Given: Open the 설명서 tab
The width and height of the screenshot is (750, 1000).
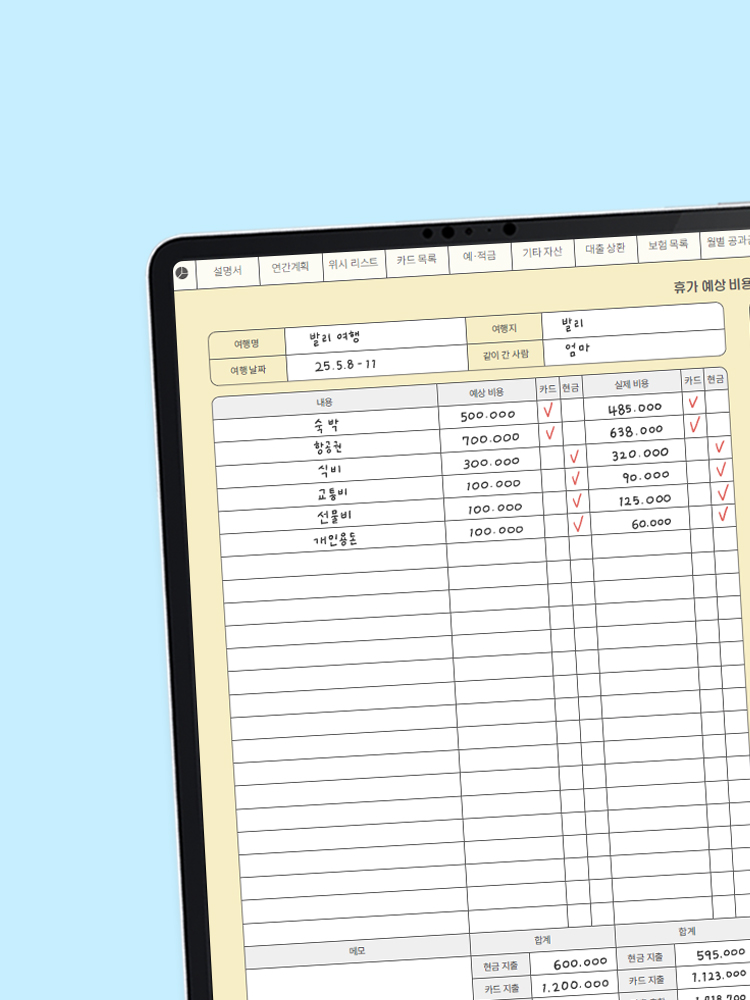Looking at the screenshot, I should point(226,271).
